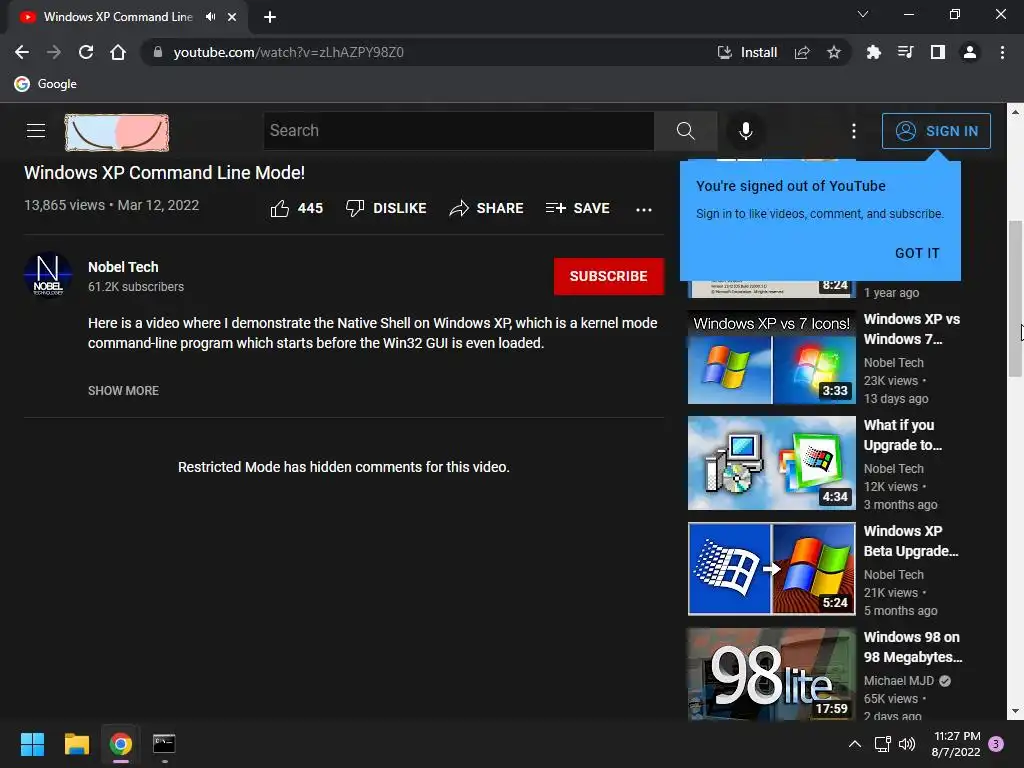
Task: View site info via the padlock icon
Action: (157, 52)
